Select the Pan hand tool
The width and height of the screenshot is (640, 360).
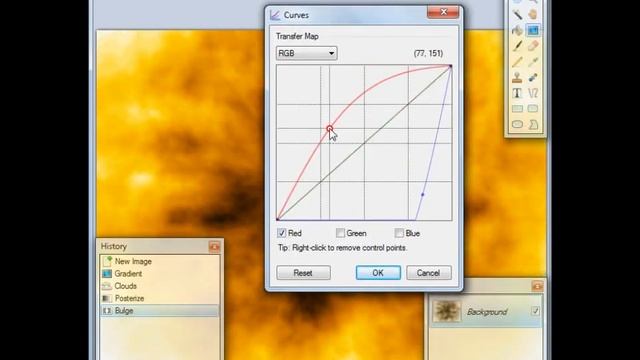pyautogui.click(x=533, y=15)
